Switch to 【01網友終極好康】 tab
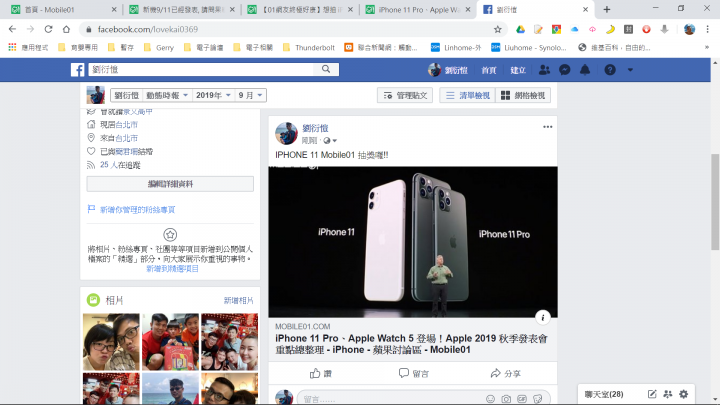 300,9
